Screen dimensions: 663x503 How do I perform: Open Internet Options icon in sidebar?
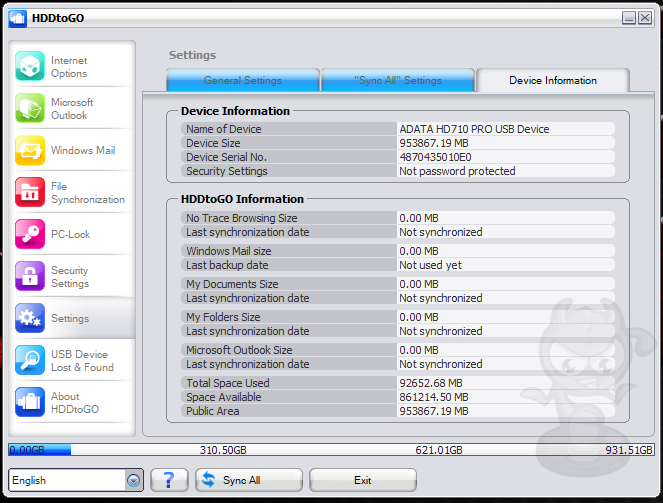[30, 66]
